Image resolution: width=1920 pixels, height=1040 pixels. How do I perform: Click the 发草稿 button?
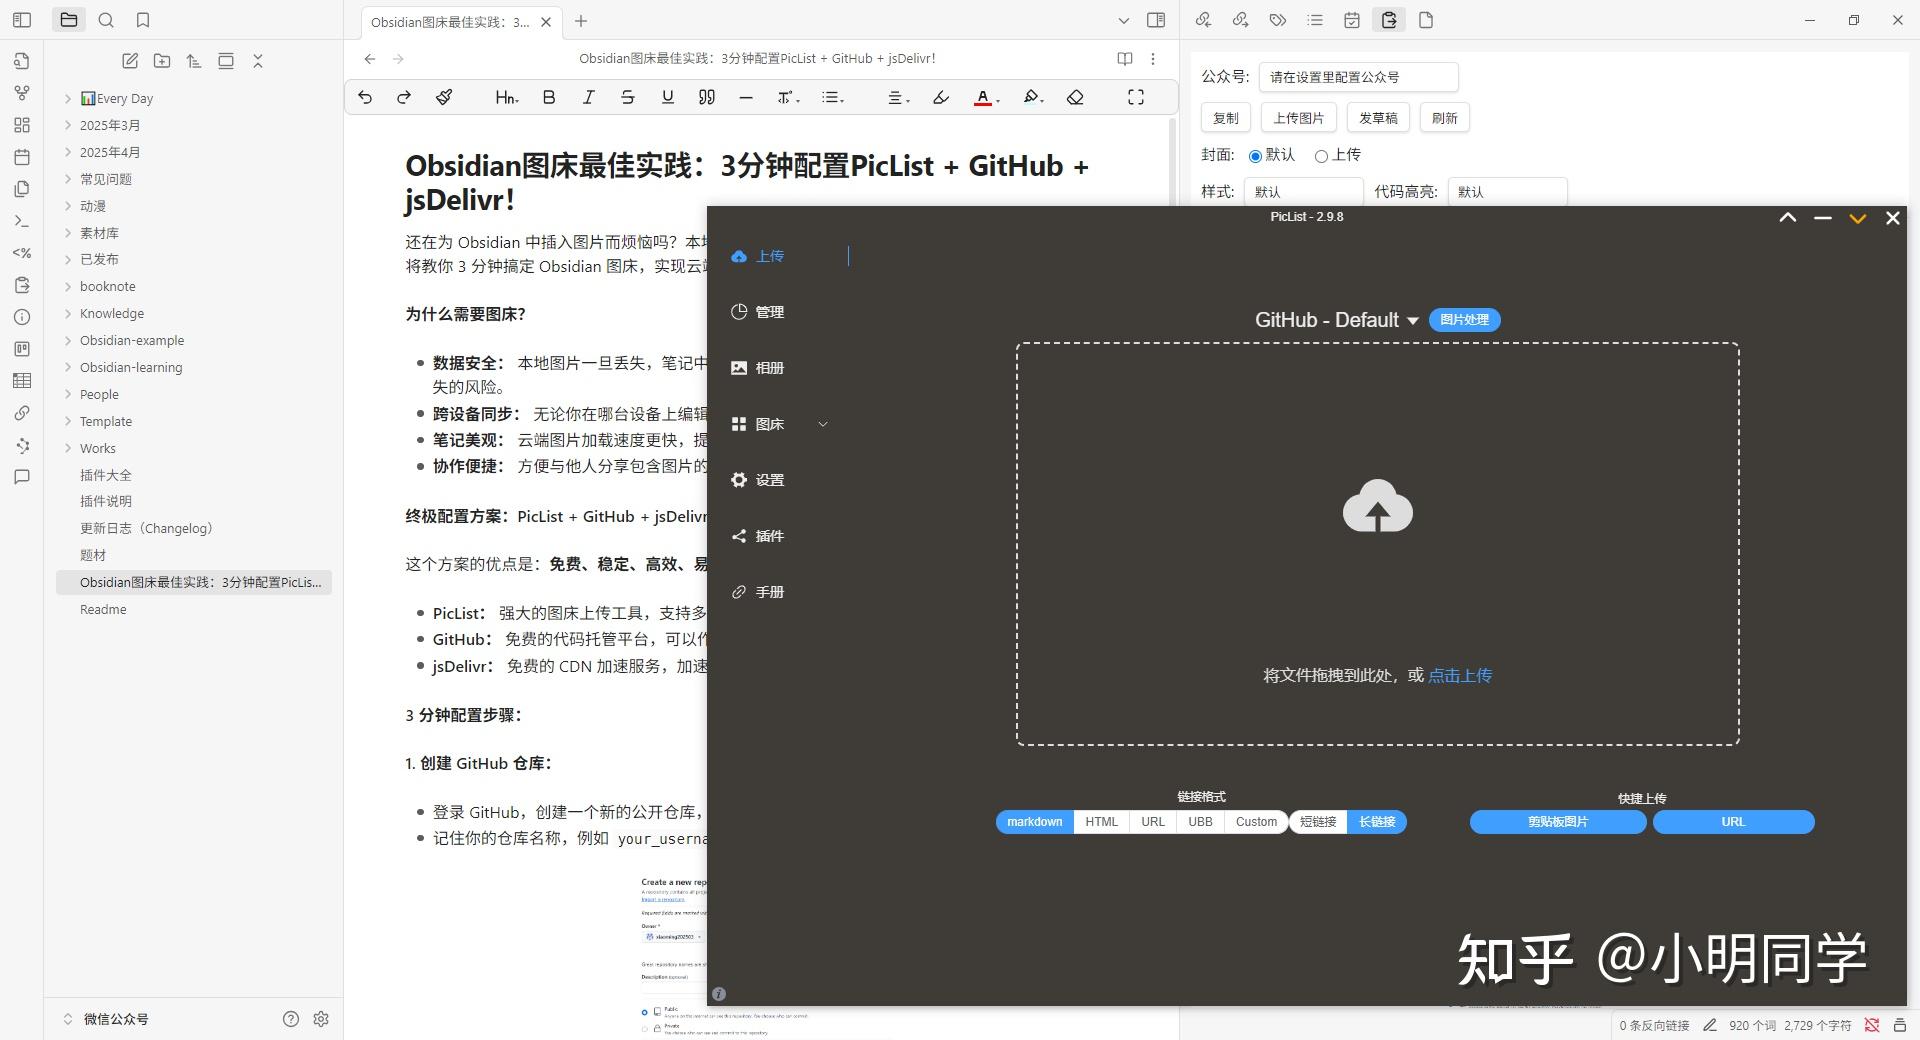pyautogui.click(x=1377, y=117)
